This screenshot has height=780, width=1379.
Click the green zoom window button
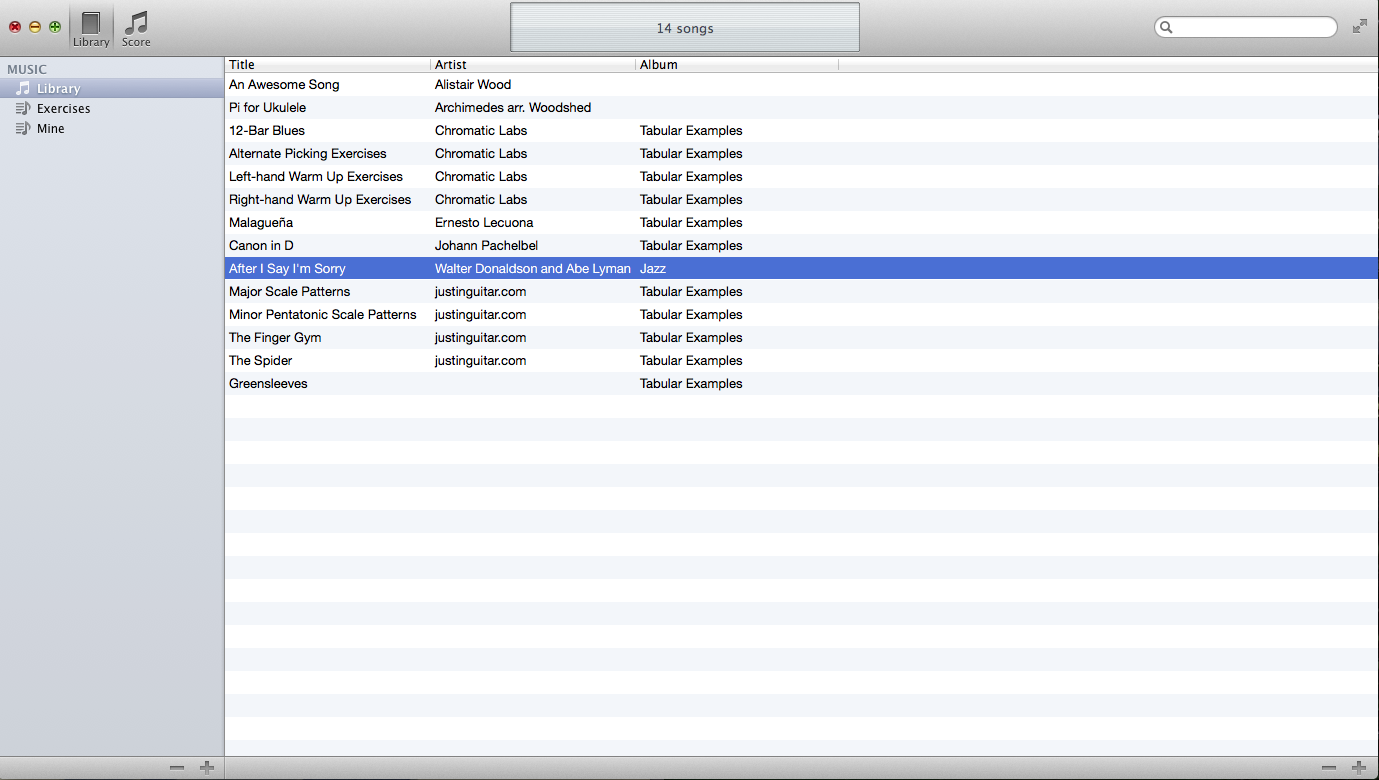pos(55,27)
